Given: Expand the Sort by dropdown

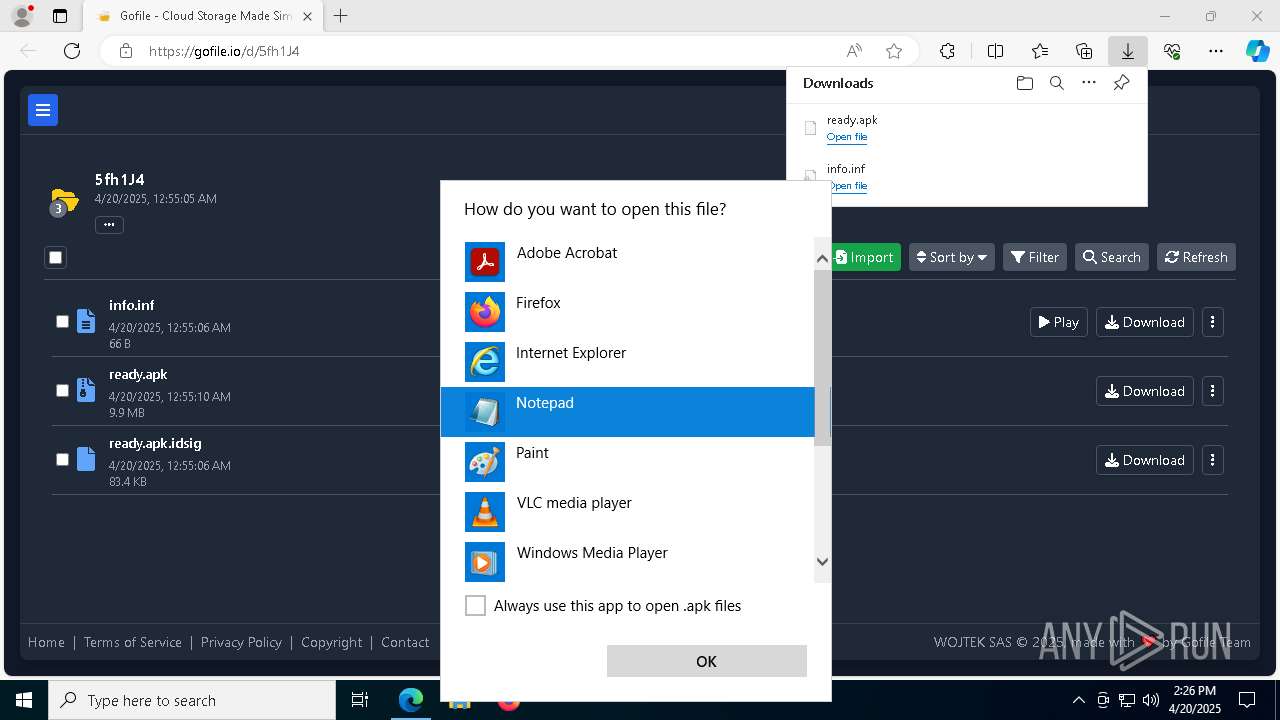Looking at the screenshot, I should pos(952,258).
